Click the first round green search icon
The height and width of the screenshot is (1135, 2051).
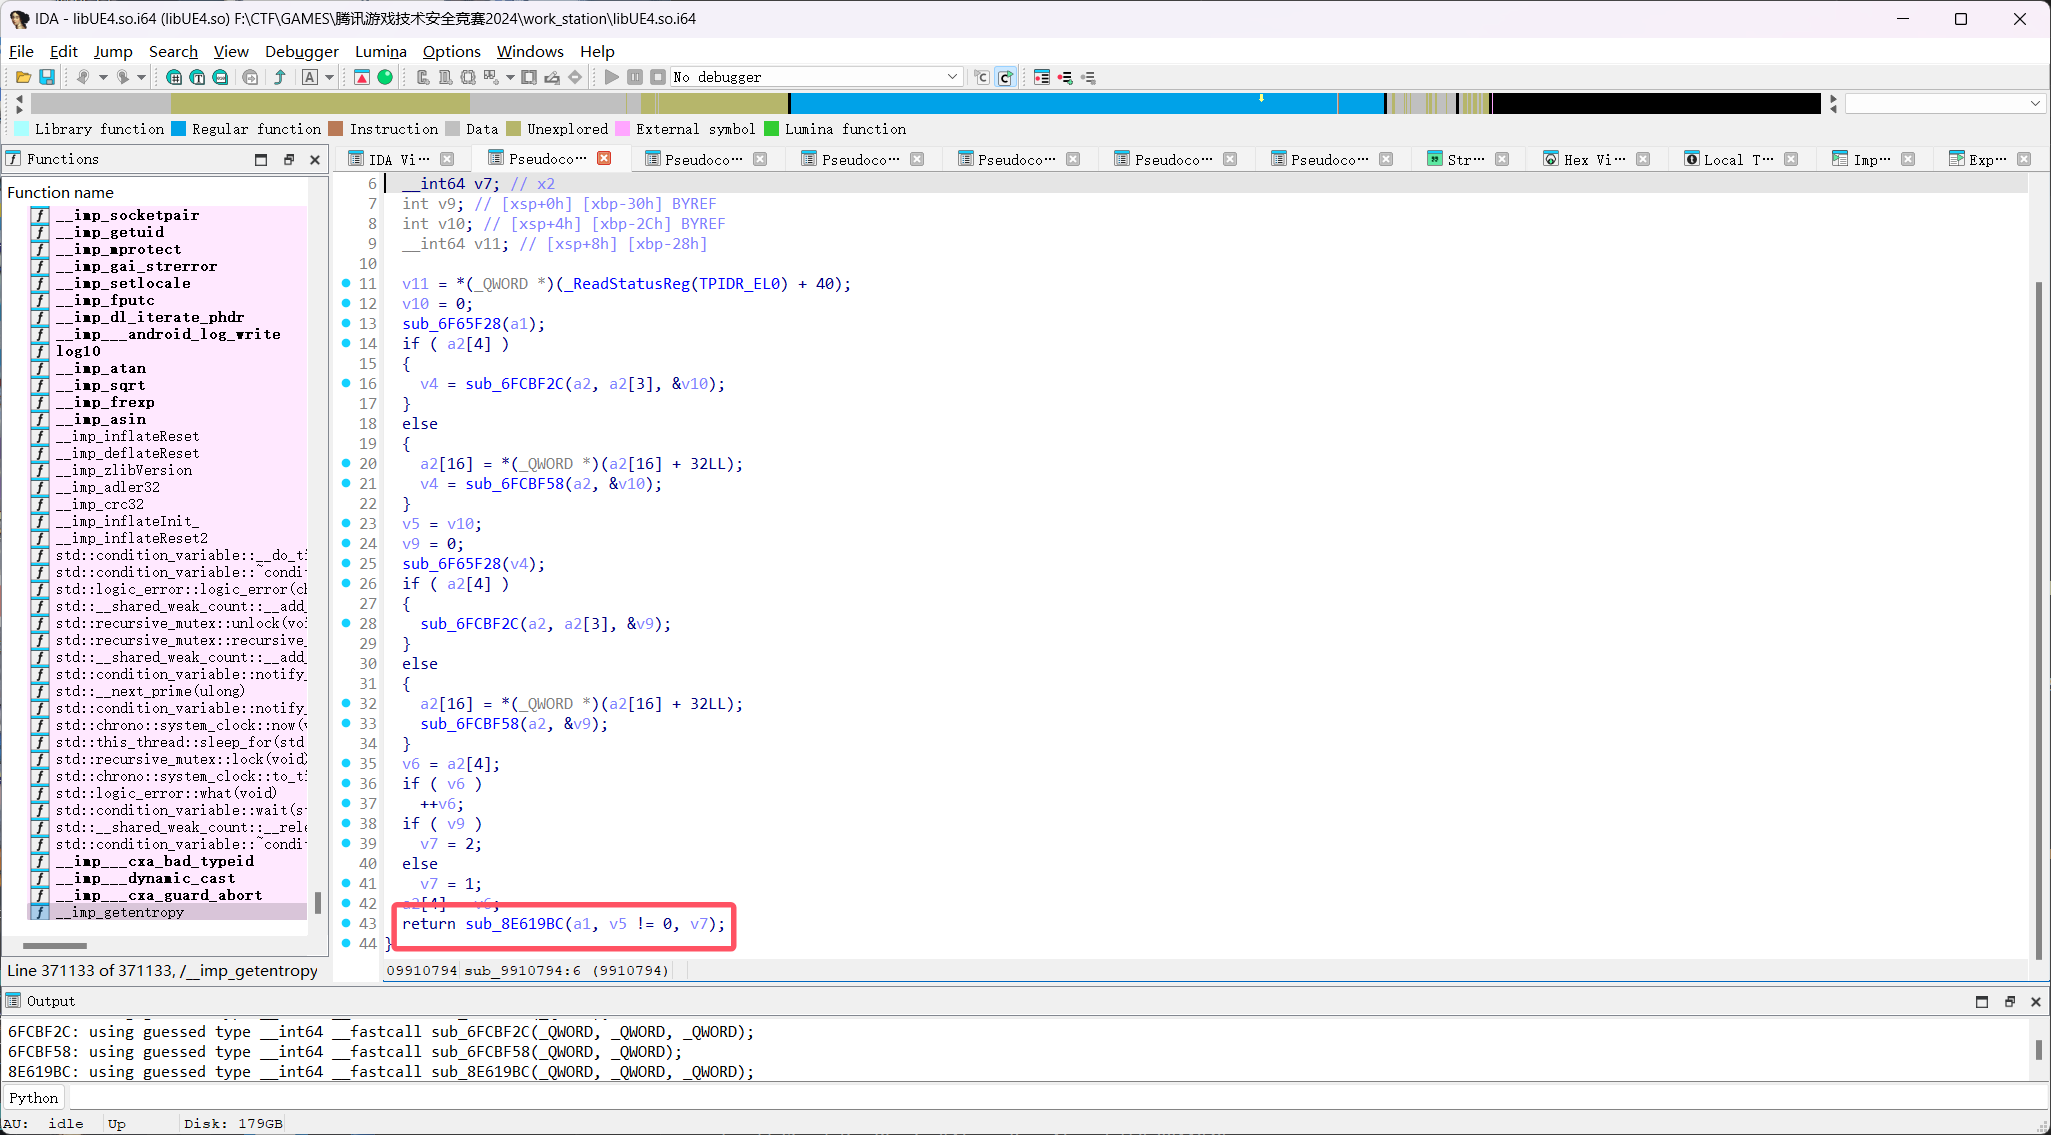(174, 77)
